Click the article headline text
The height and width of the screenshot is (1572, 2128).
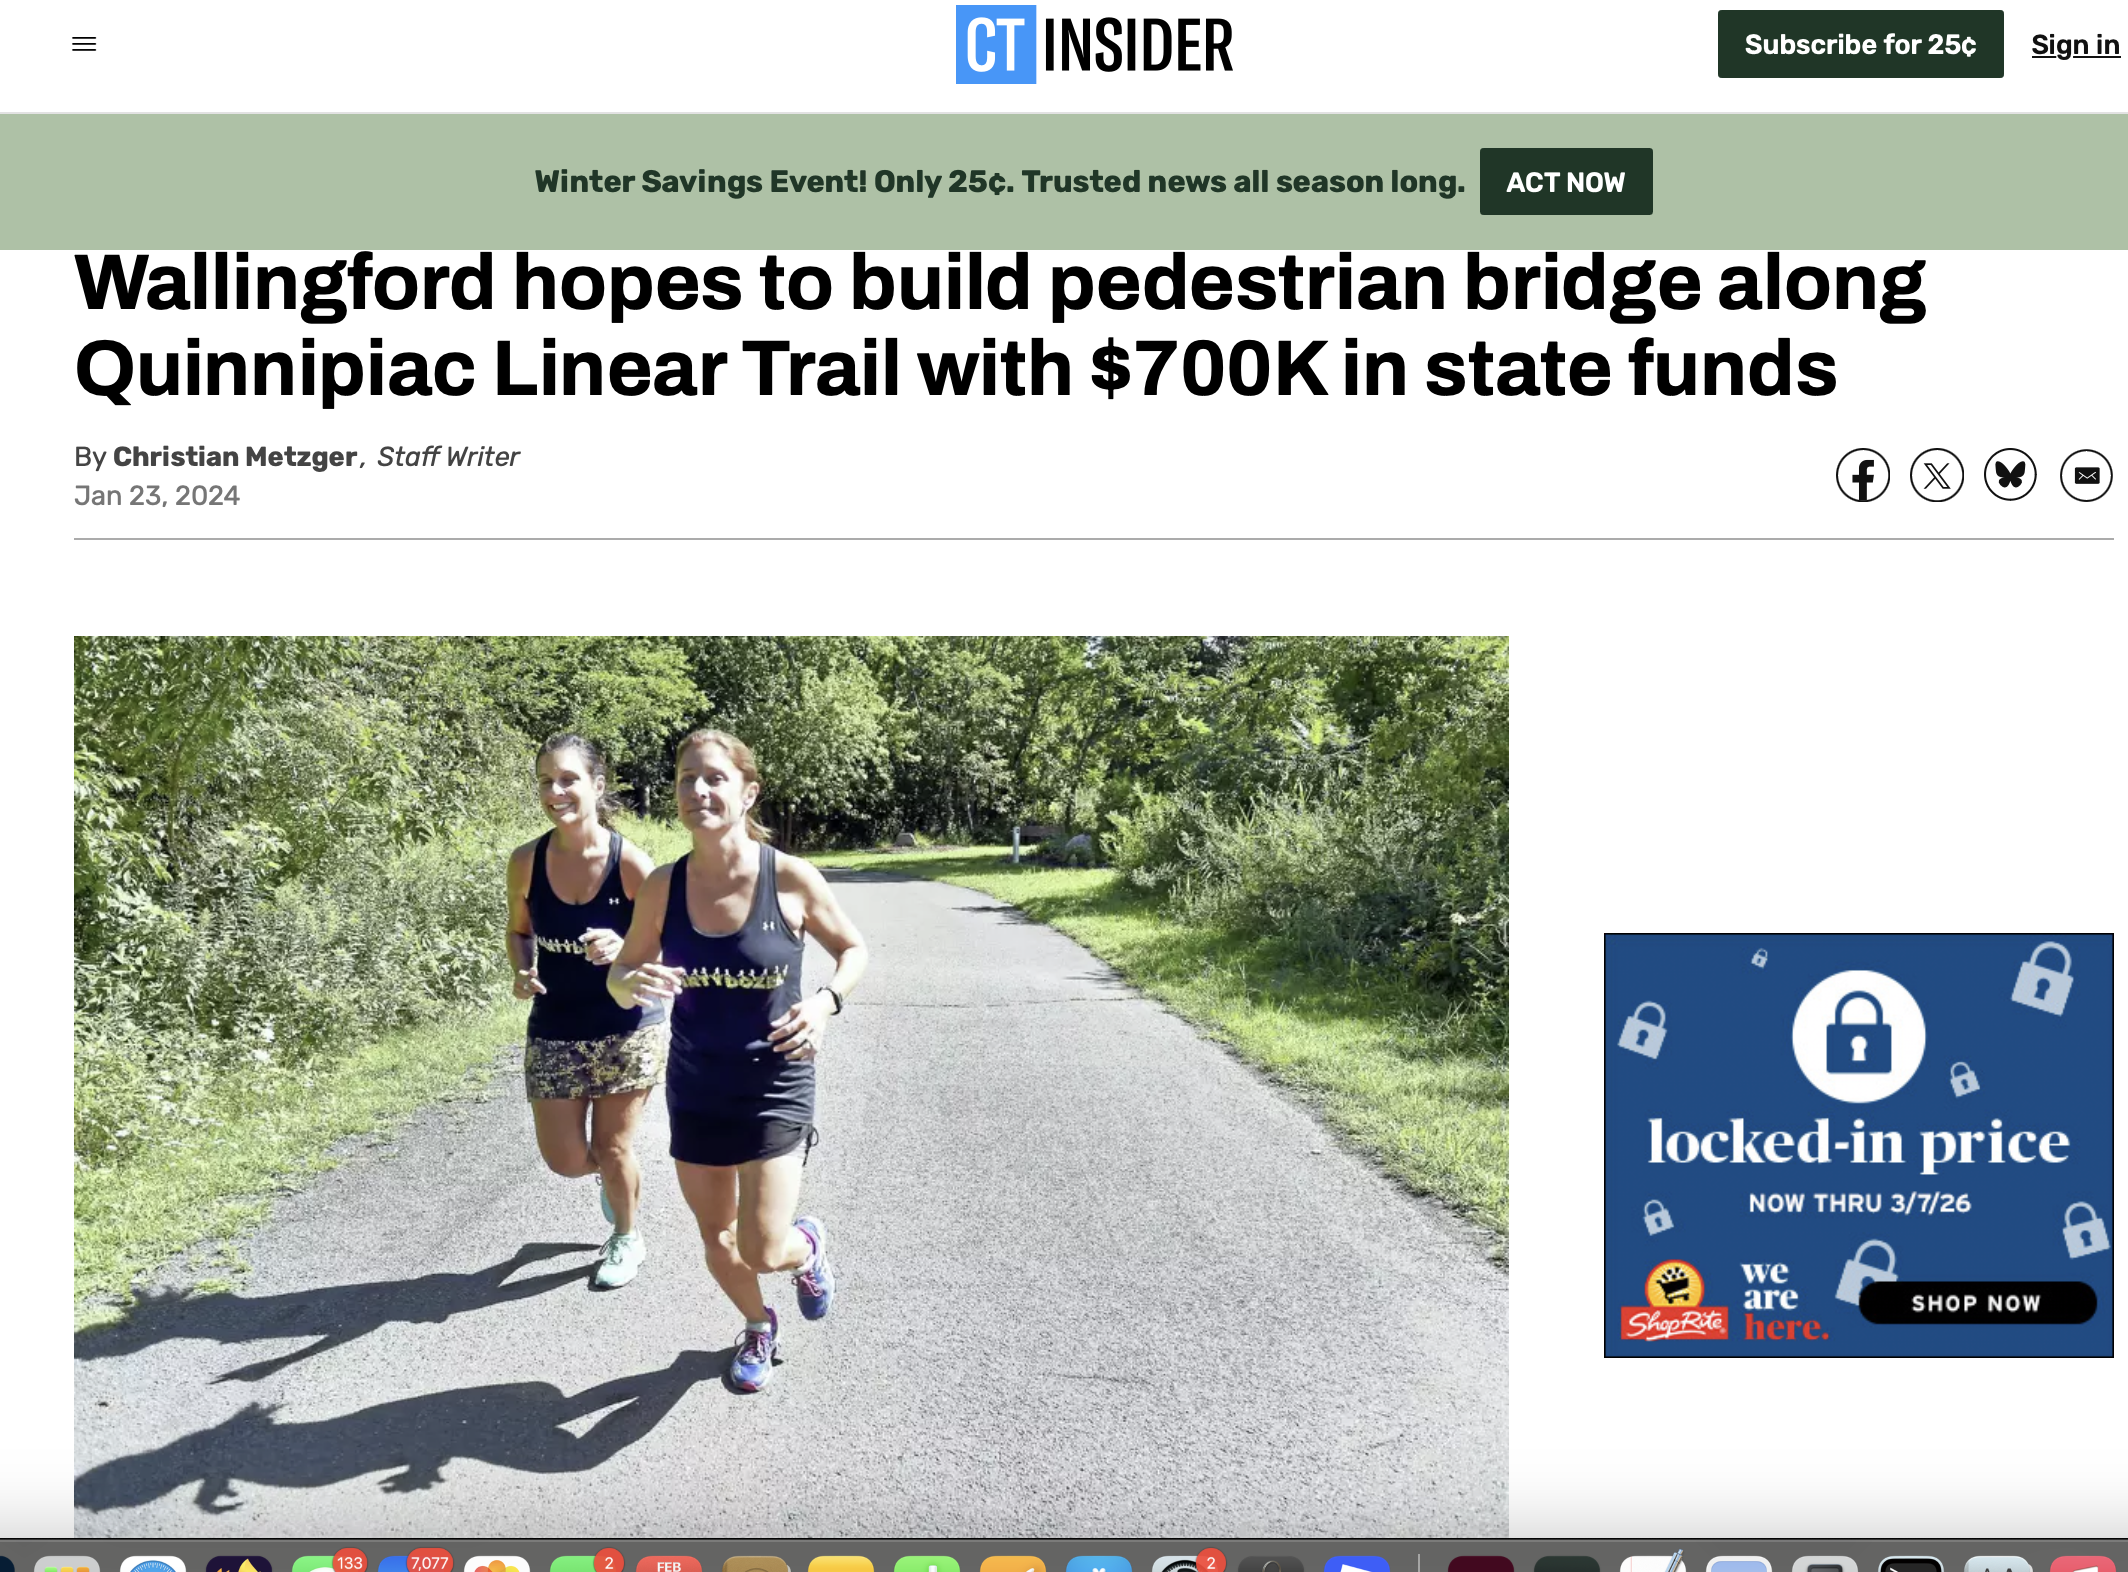[x=1000, y=326]
